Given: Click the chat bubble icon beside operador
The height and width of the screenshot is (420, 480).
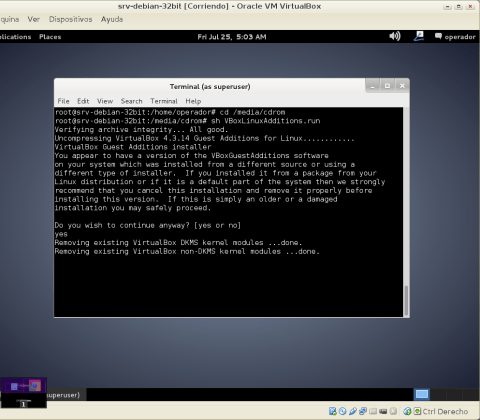Looking at the screenshot, I should tap(438, 36).
